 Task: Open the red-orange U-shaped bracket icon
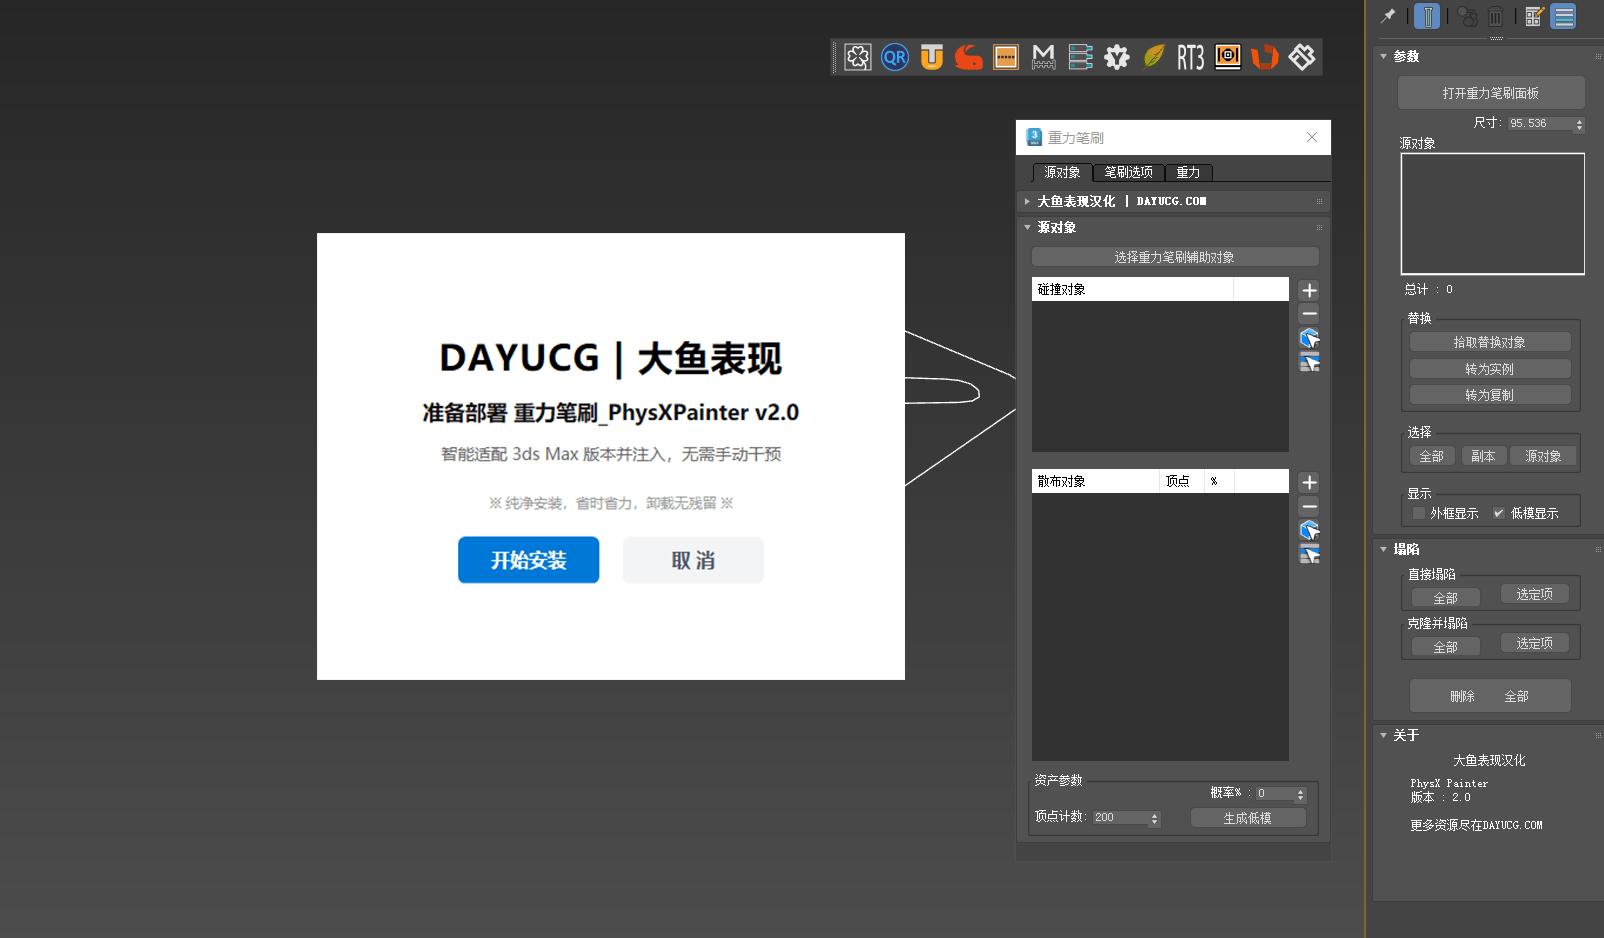[1265, 57]
